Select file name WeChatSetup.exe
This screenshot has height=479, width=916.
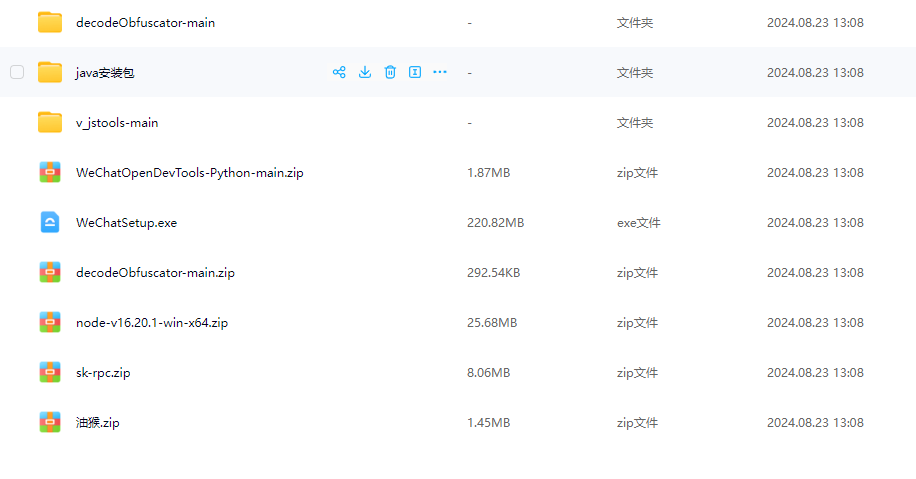tap(126, 223)
